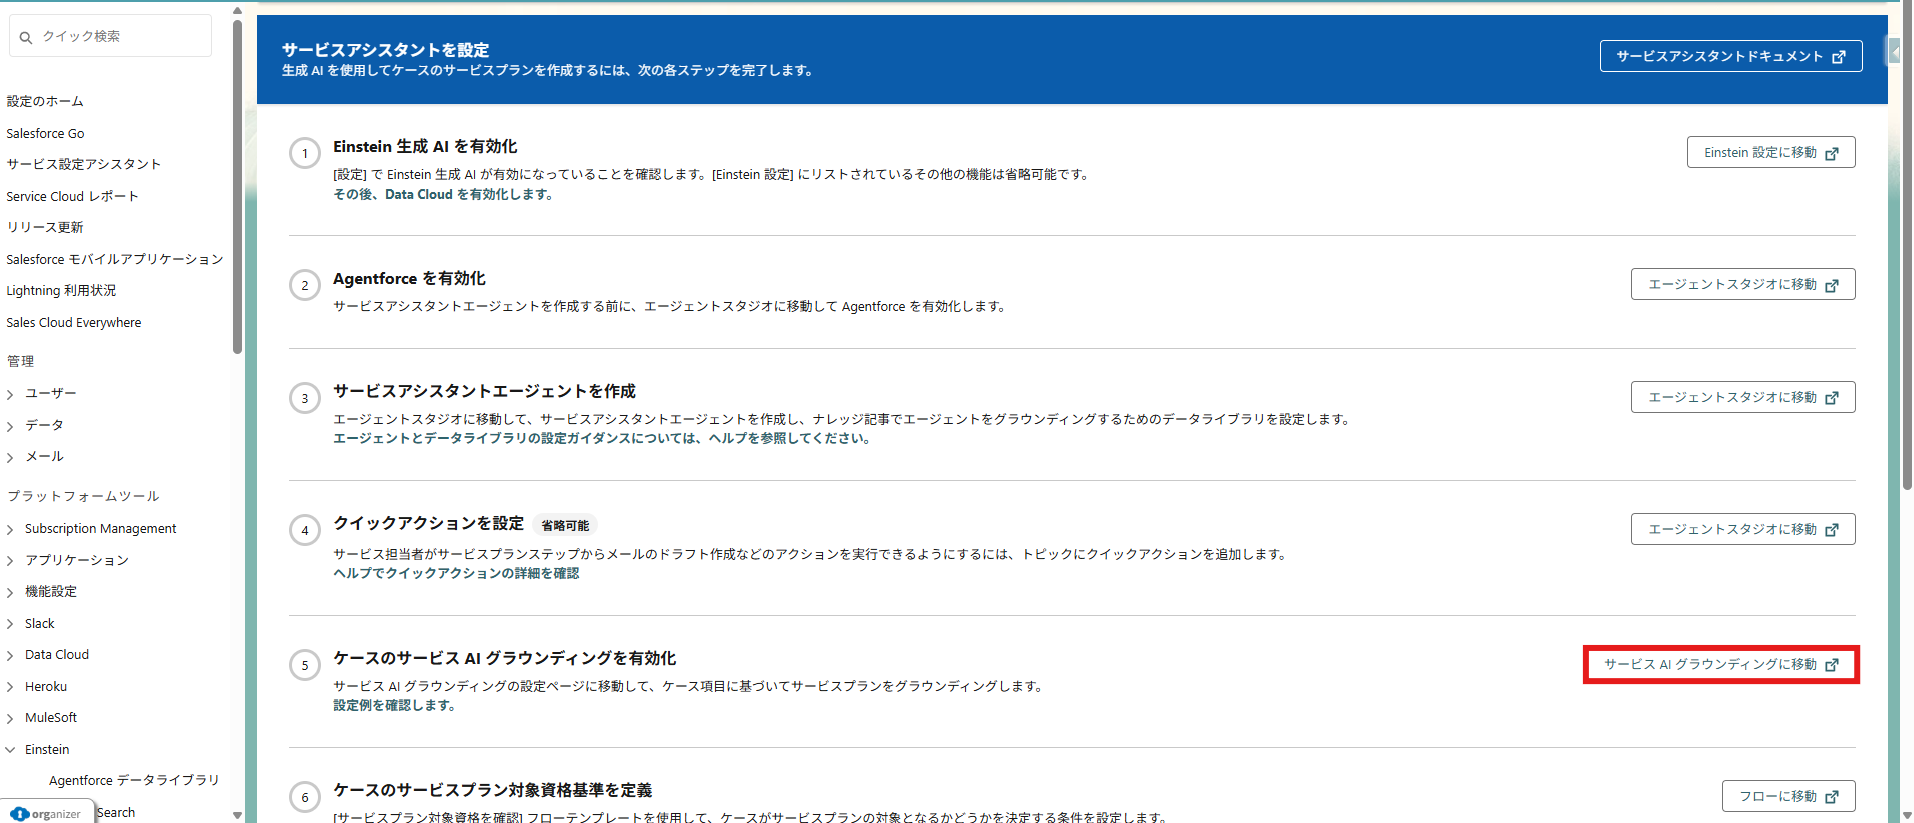
Task: Click the クイック検索 input field
Action: pyautogui.click(x=120, y=36)
